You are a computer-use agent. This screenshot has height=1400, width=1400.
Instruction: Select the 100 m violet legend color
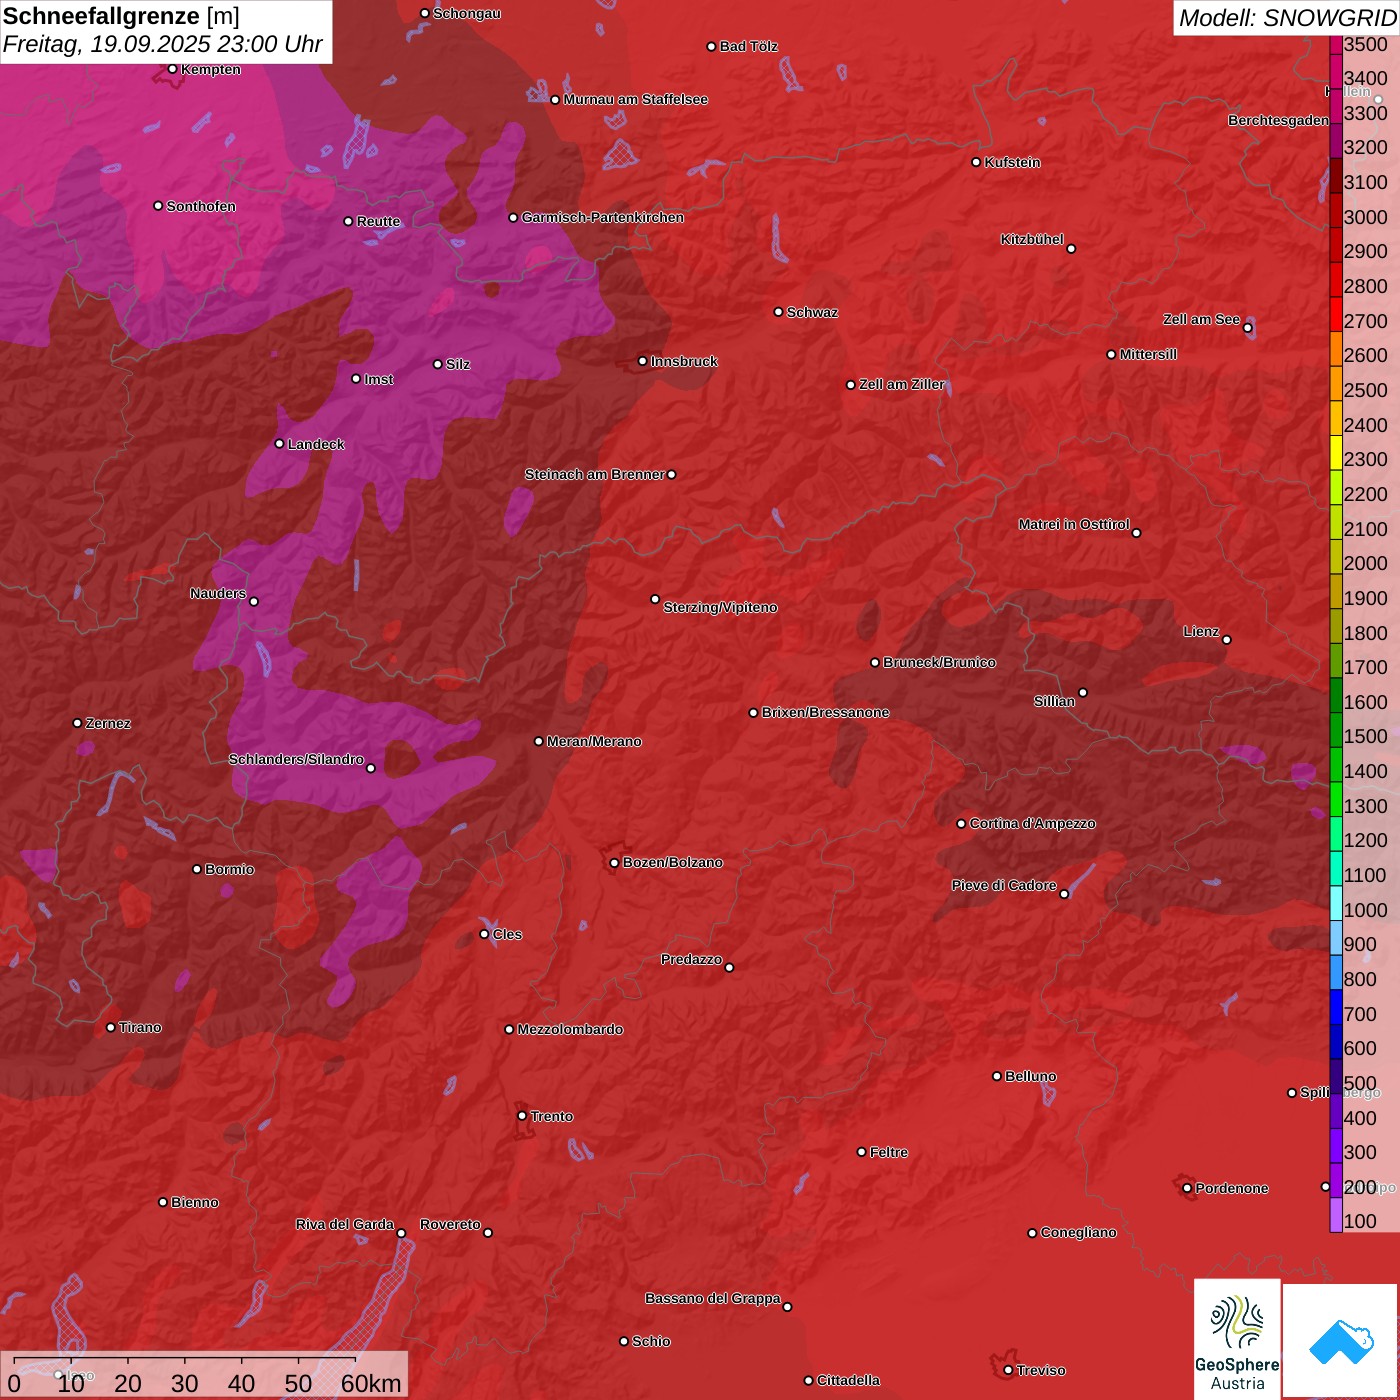[x=1336, y=1215]
